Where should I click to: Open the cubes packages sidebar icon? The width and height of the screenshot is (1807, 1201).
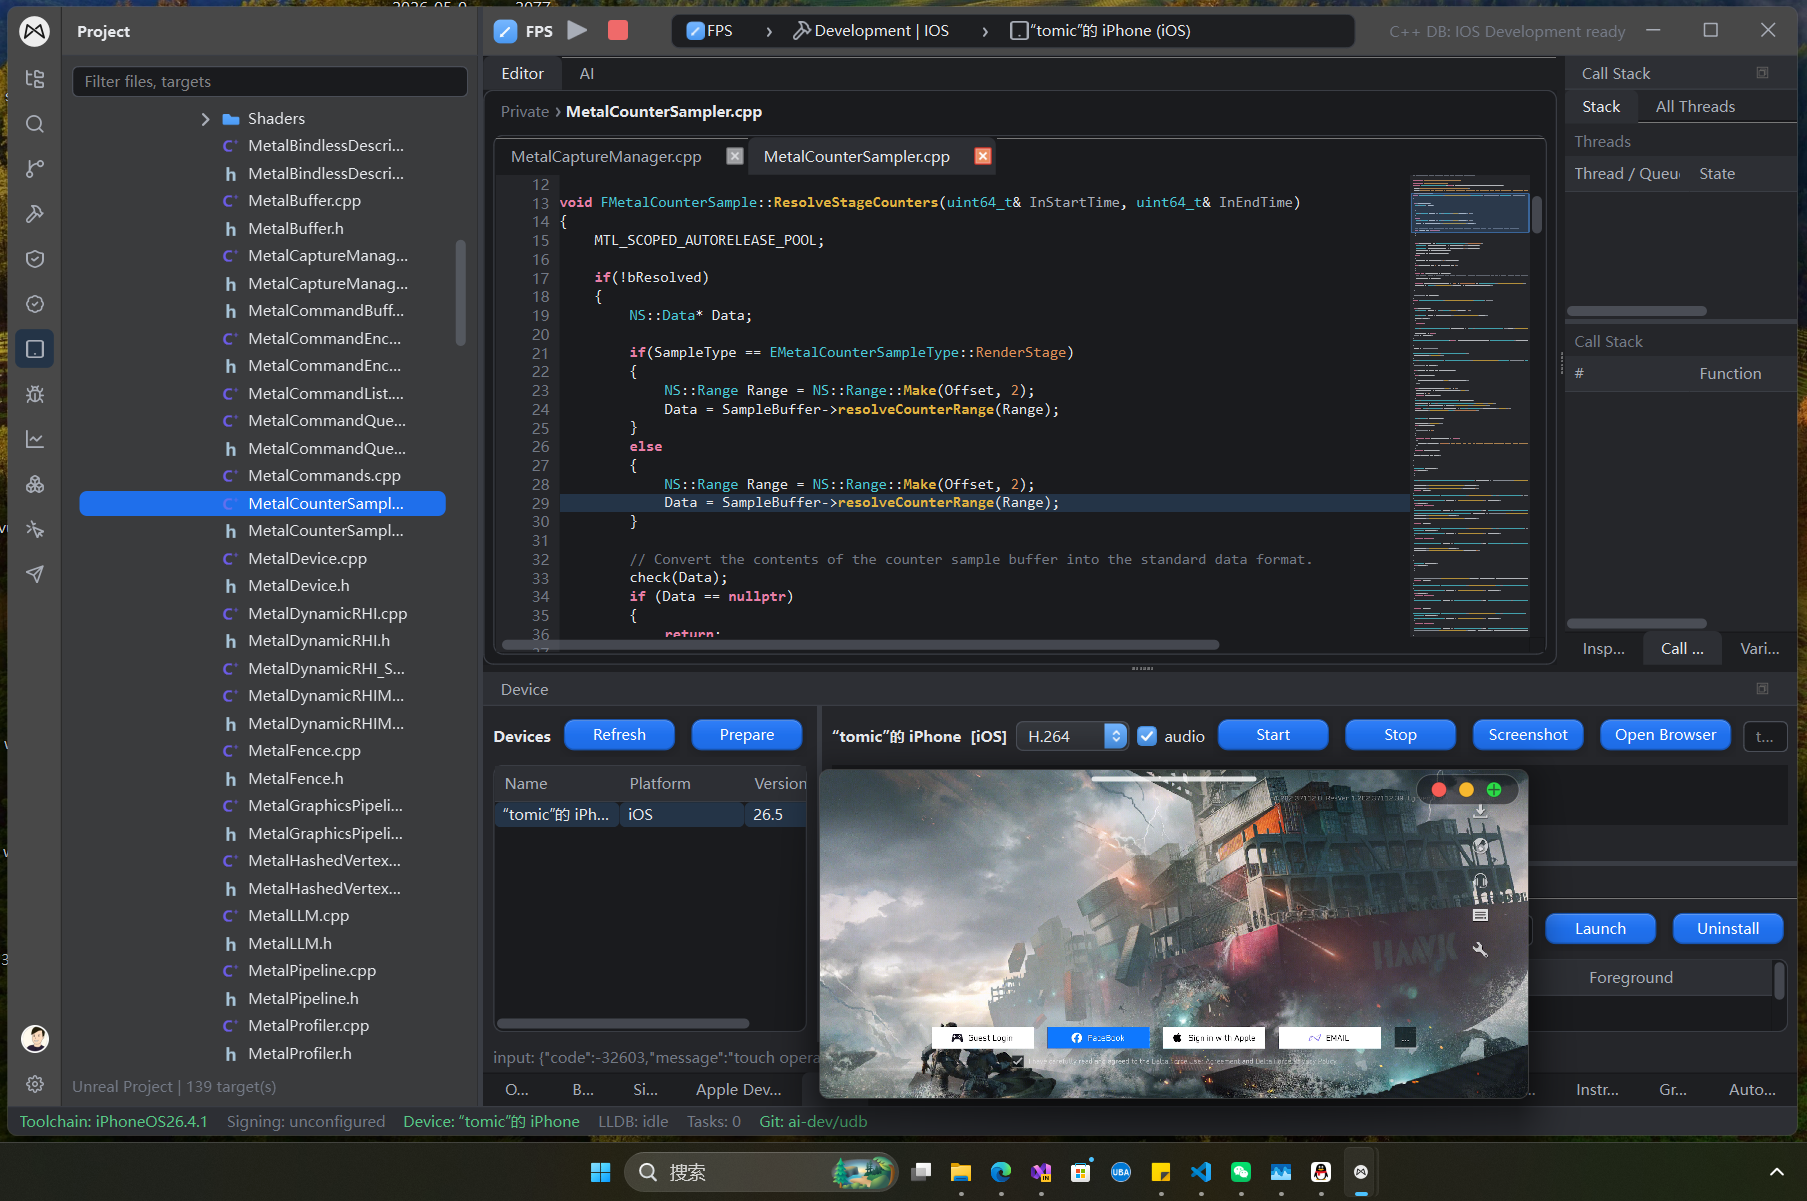tap(35, 484)
